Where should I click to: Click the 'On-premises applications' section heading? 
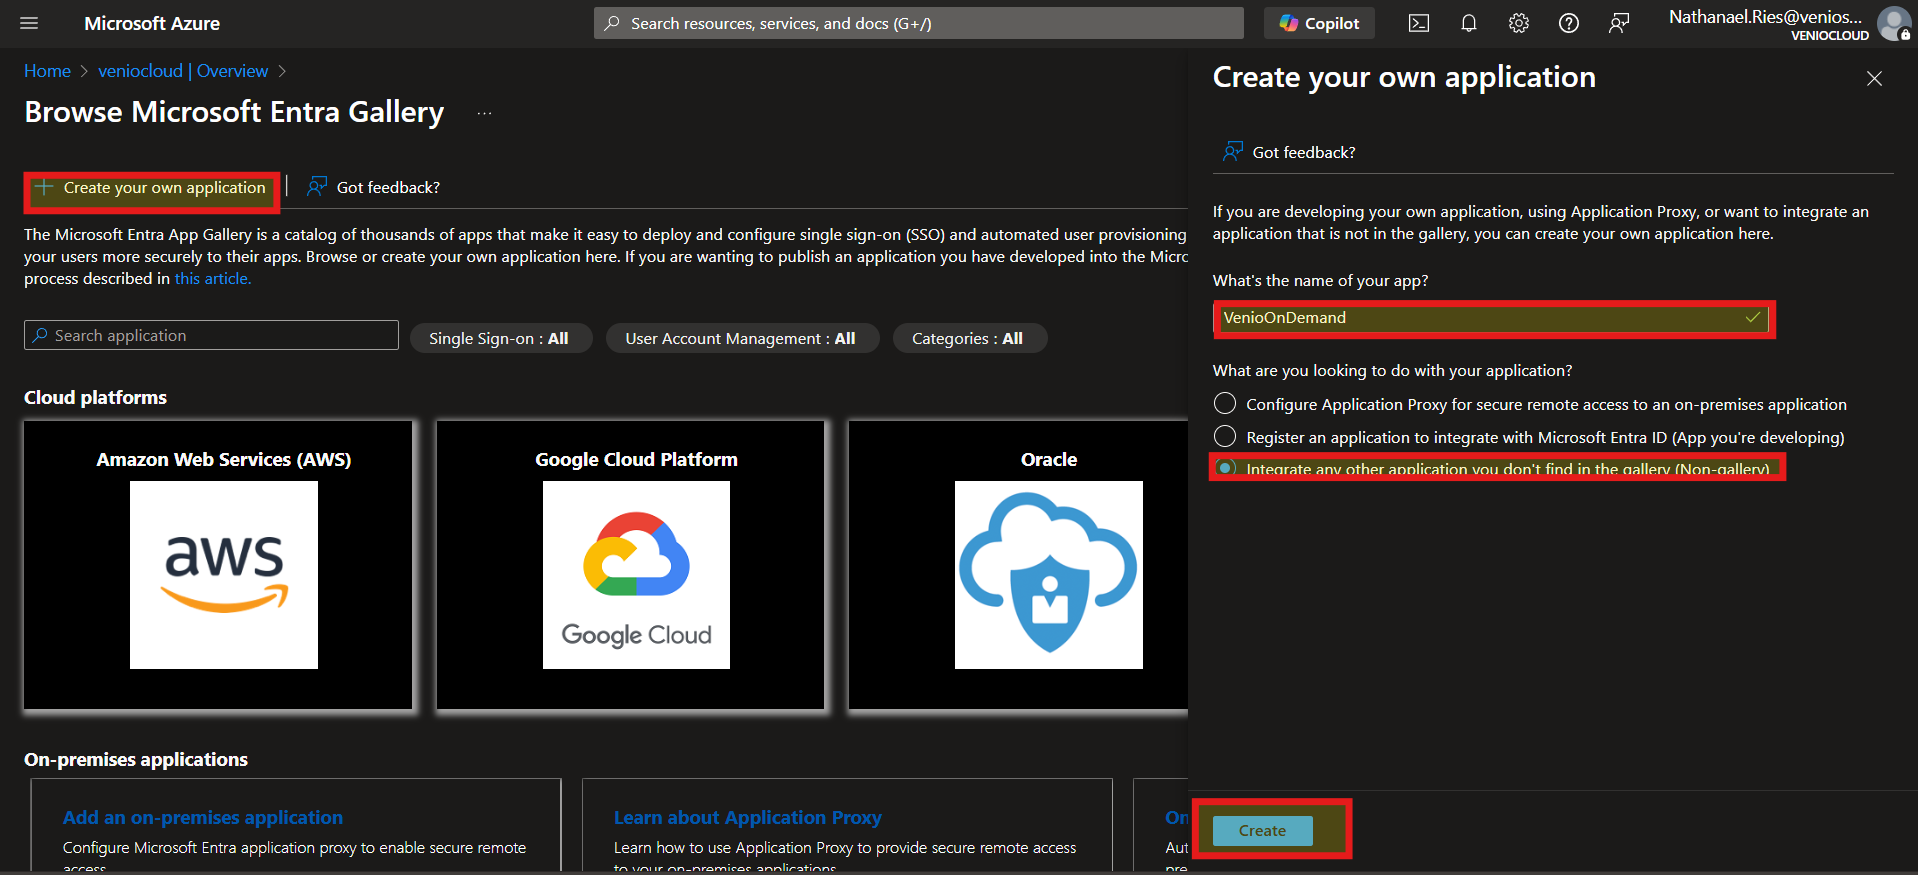pos(136,759)
